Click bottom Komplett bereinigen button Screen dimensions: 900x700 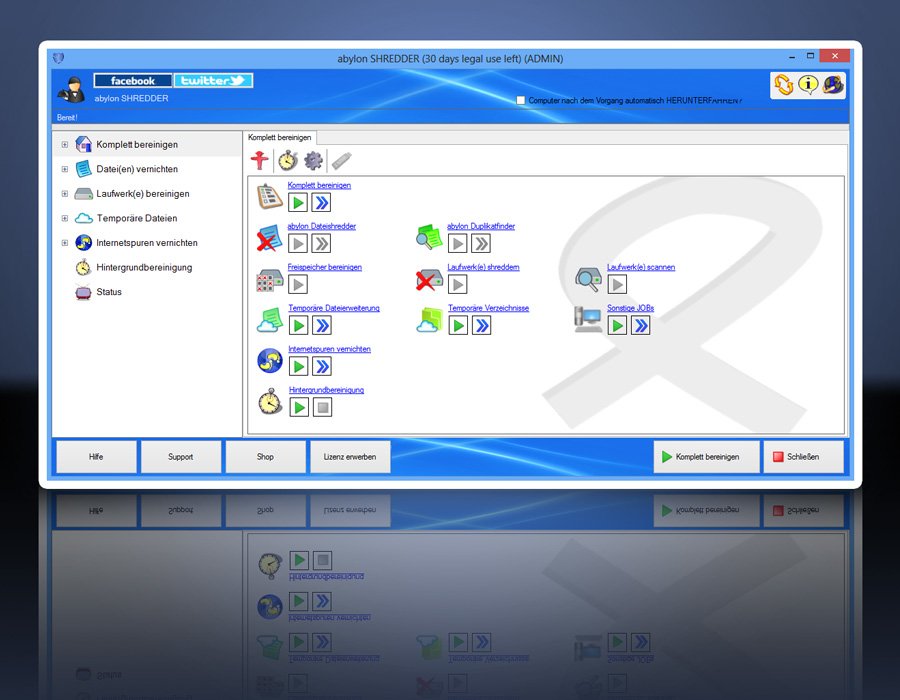tap(707, 457)
